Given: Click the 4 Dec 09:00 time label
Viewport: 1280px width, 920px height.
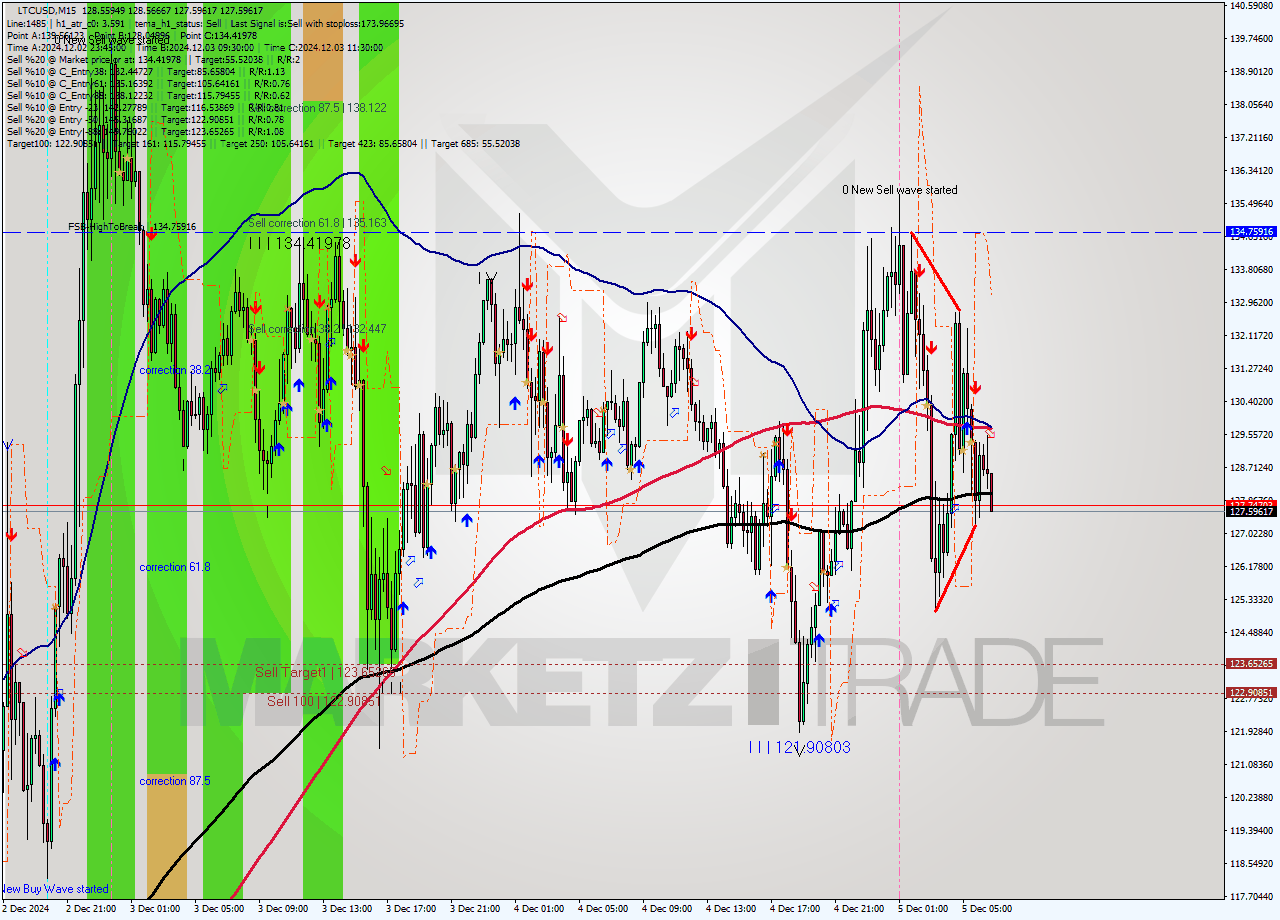Looking at the screenshot, I should (x=668, y=909).
